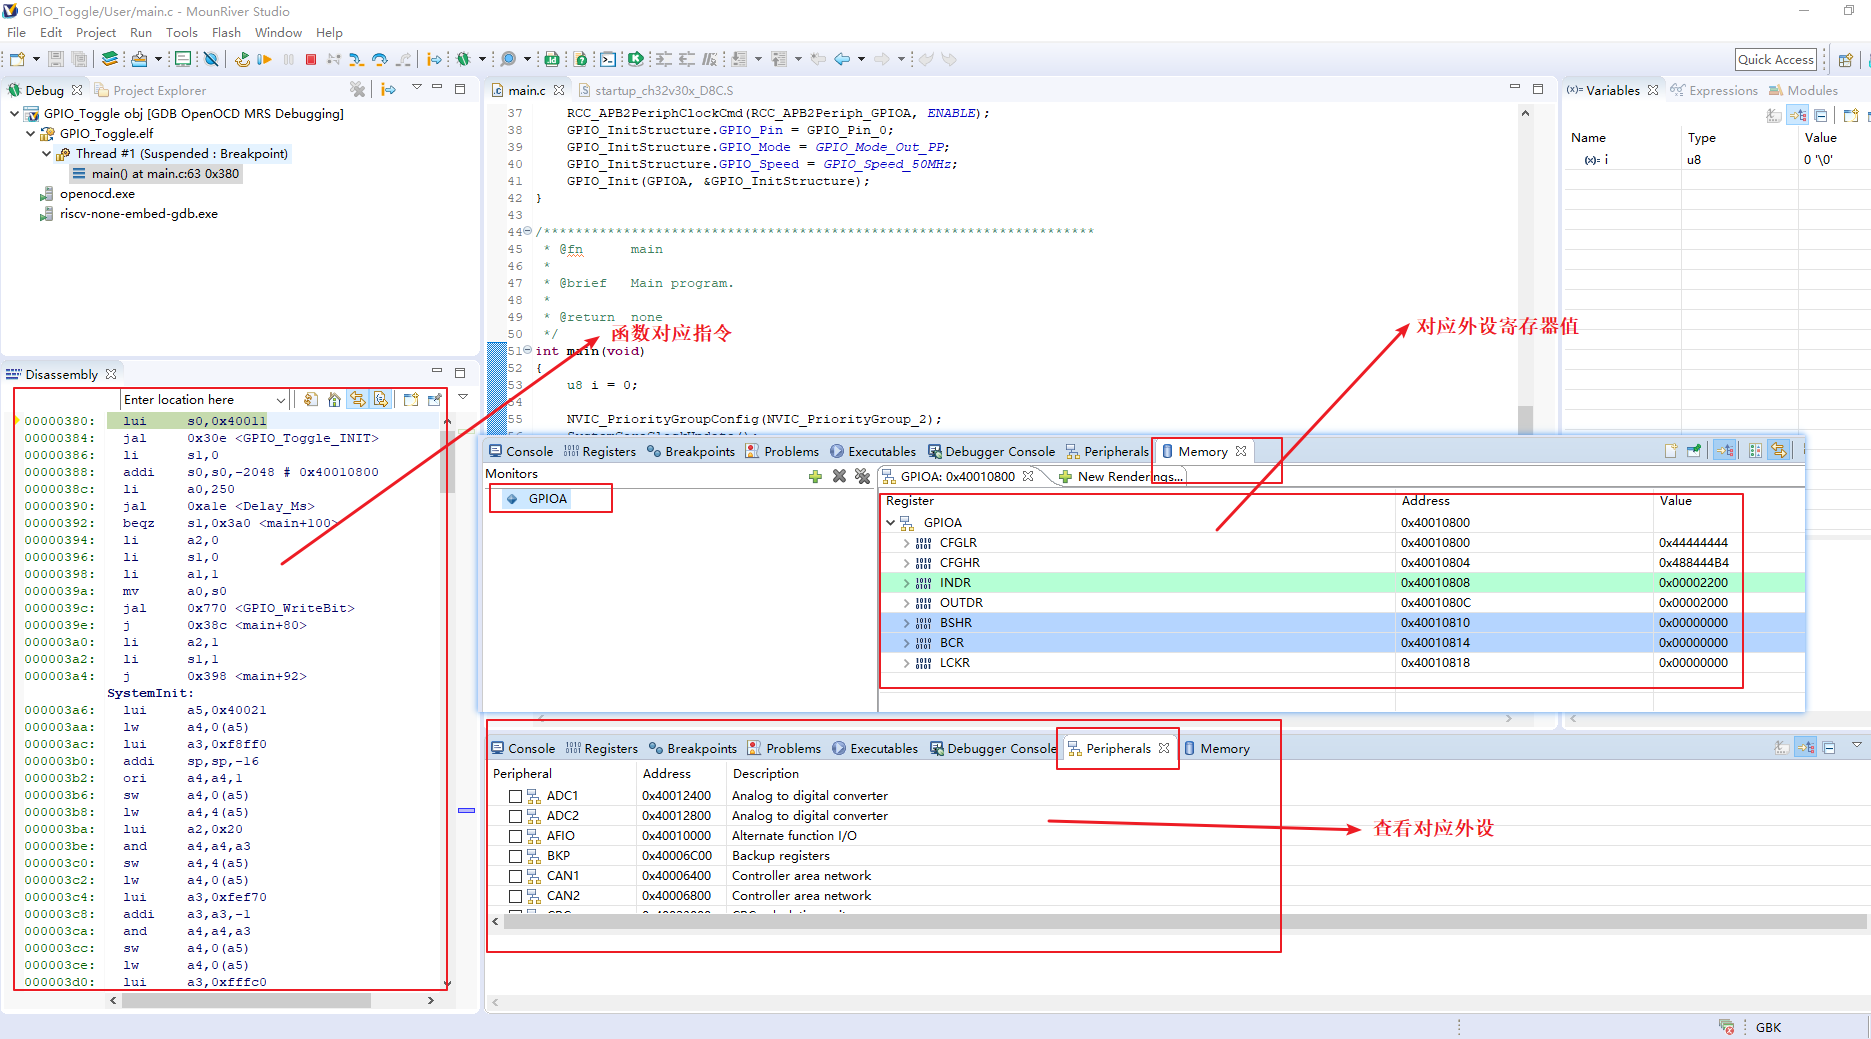The image size is (1871, 1039).
Task: Select the openocd.exe process entry
Action: 87,193
